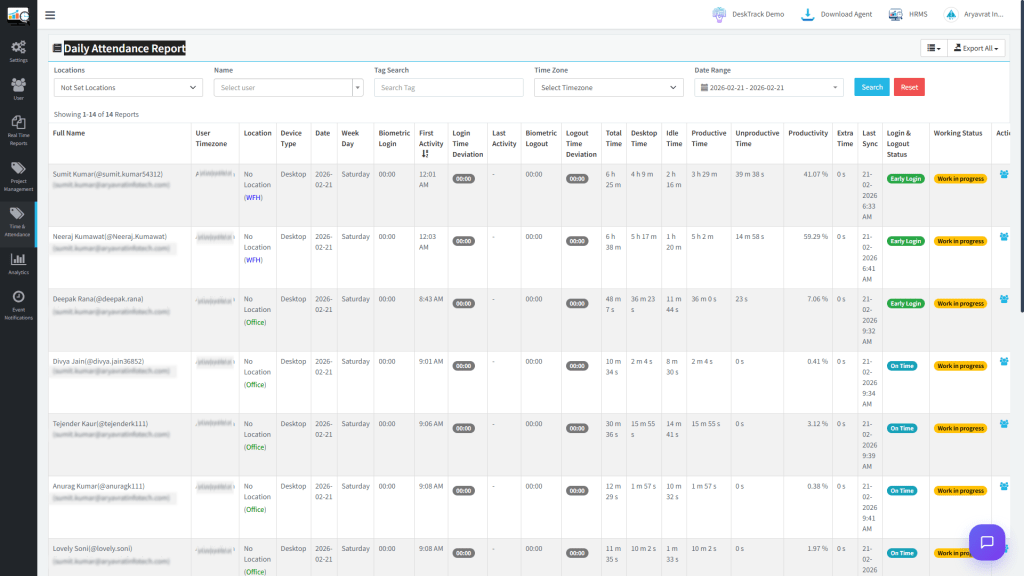
Task: Open the Export All dropdown menu
Action: pos(975,47)
